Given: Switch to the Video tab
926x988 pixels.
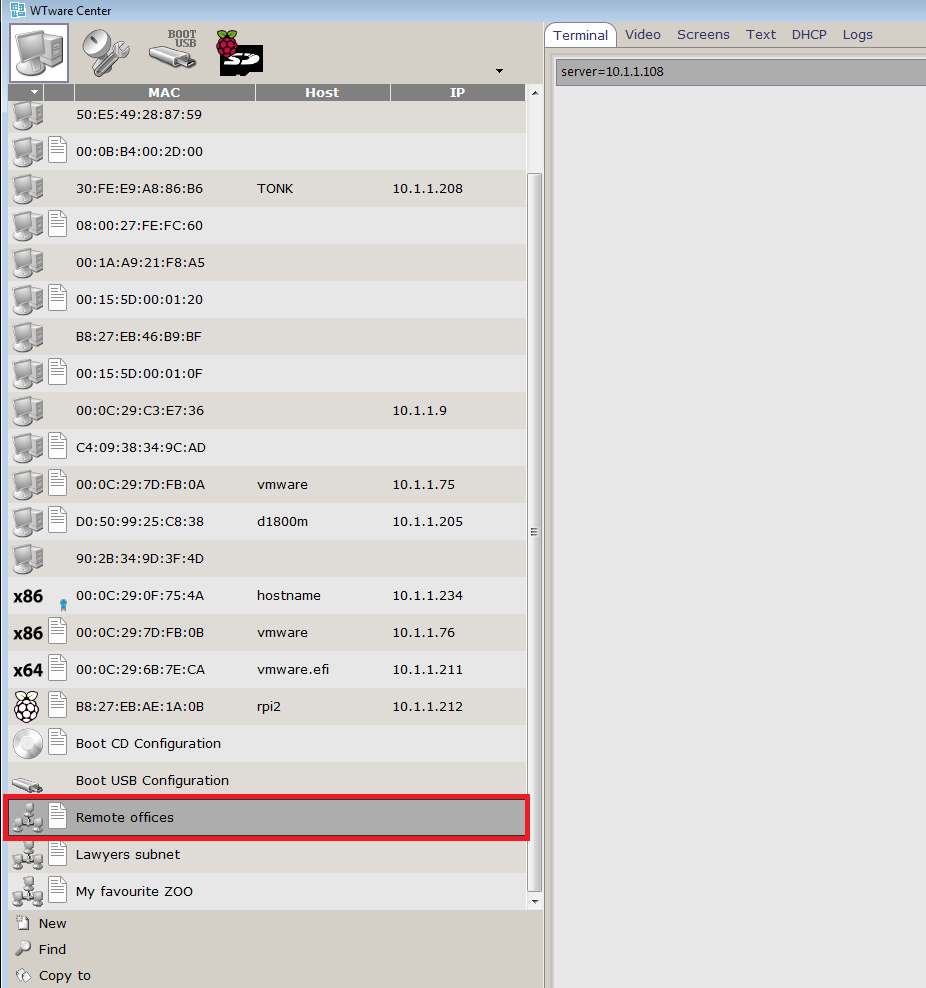Looking at the screenshot, I should coord(643,35).
